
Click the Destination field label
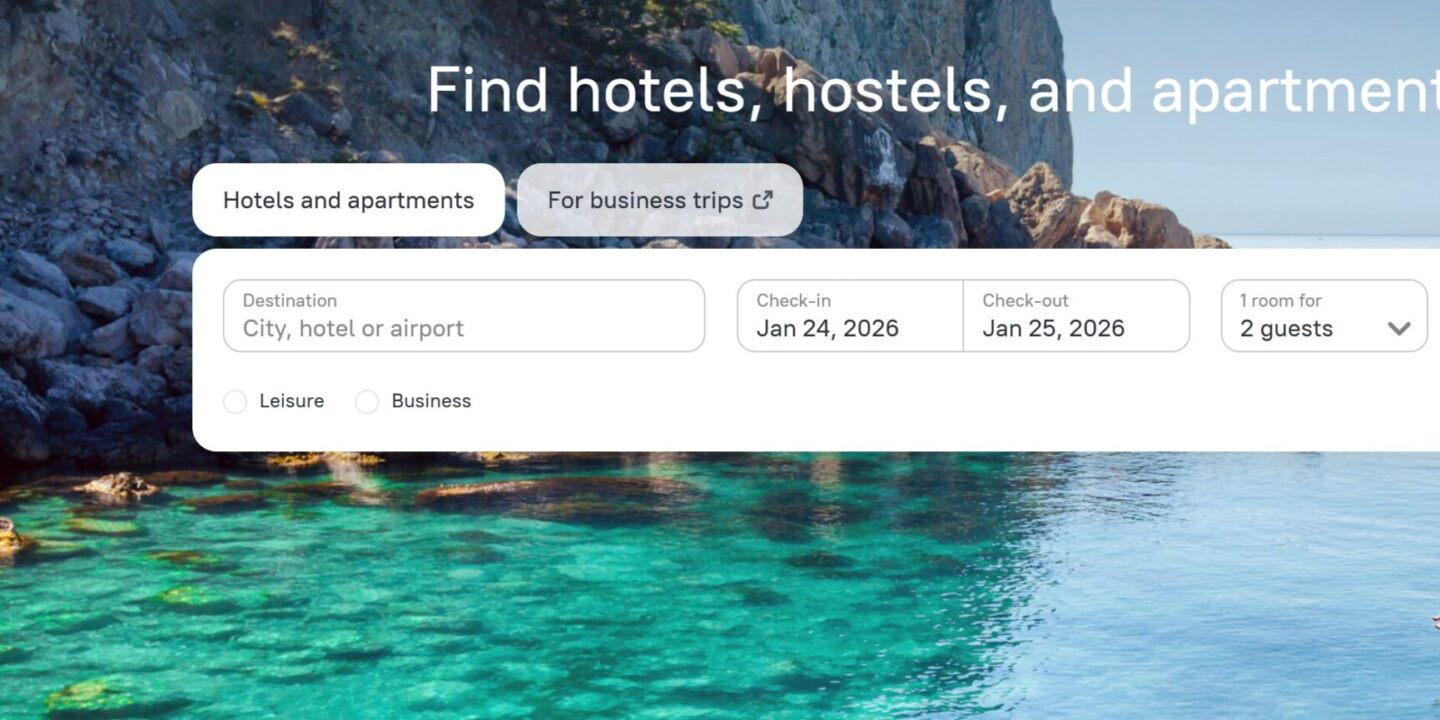point(290,300)
